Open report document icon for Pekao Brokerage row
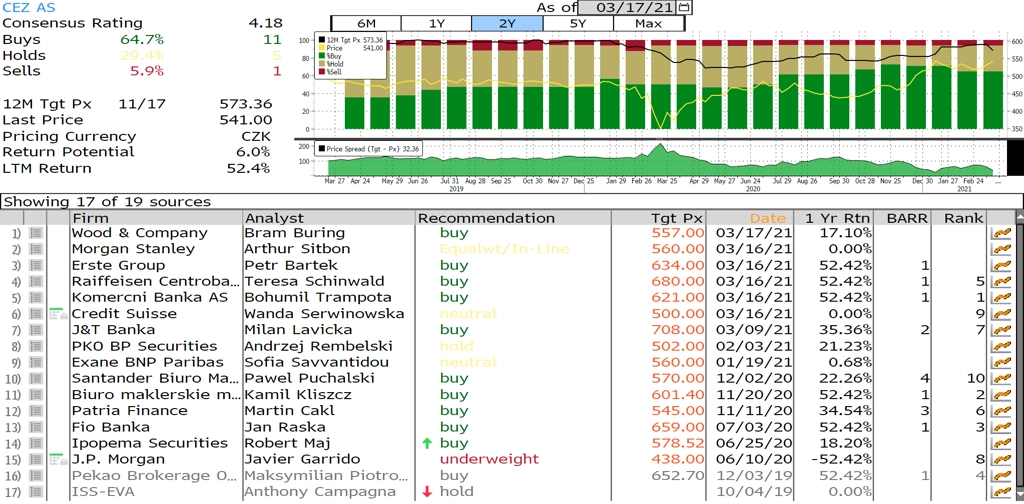1024x504 pixels. click(x=36, y=475)
